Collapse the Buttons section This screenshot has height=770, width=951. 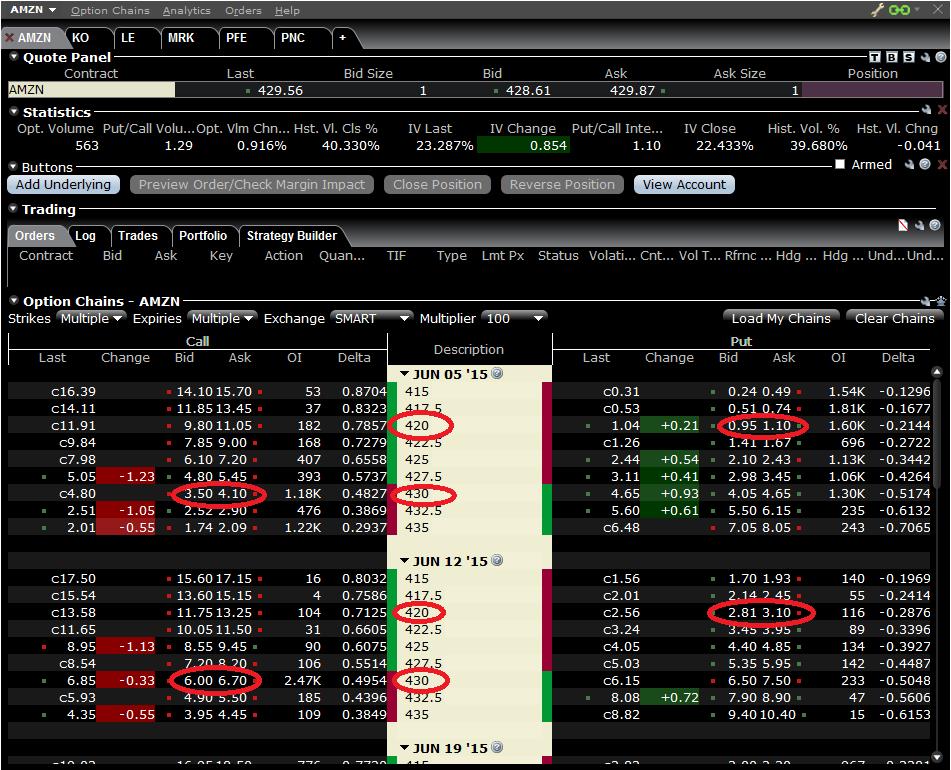pos(14,166)
